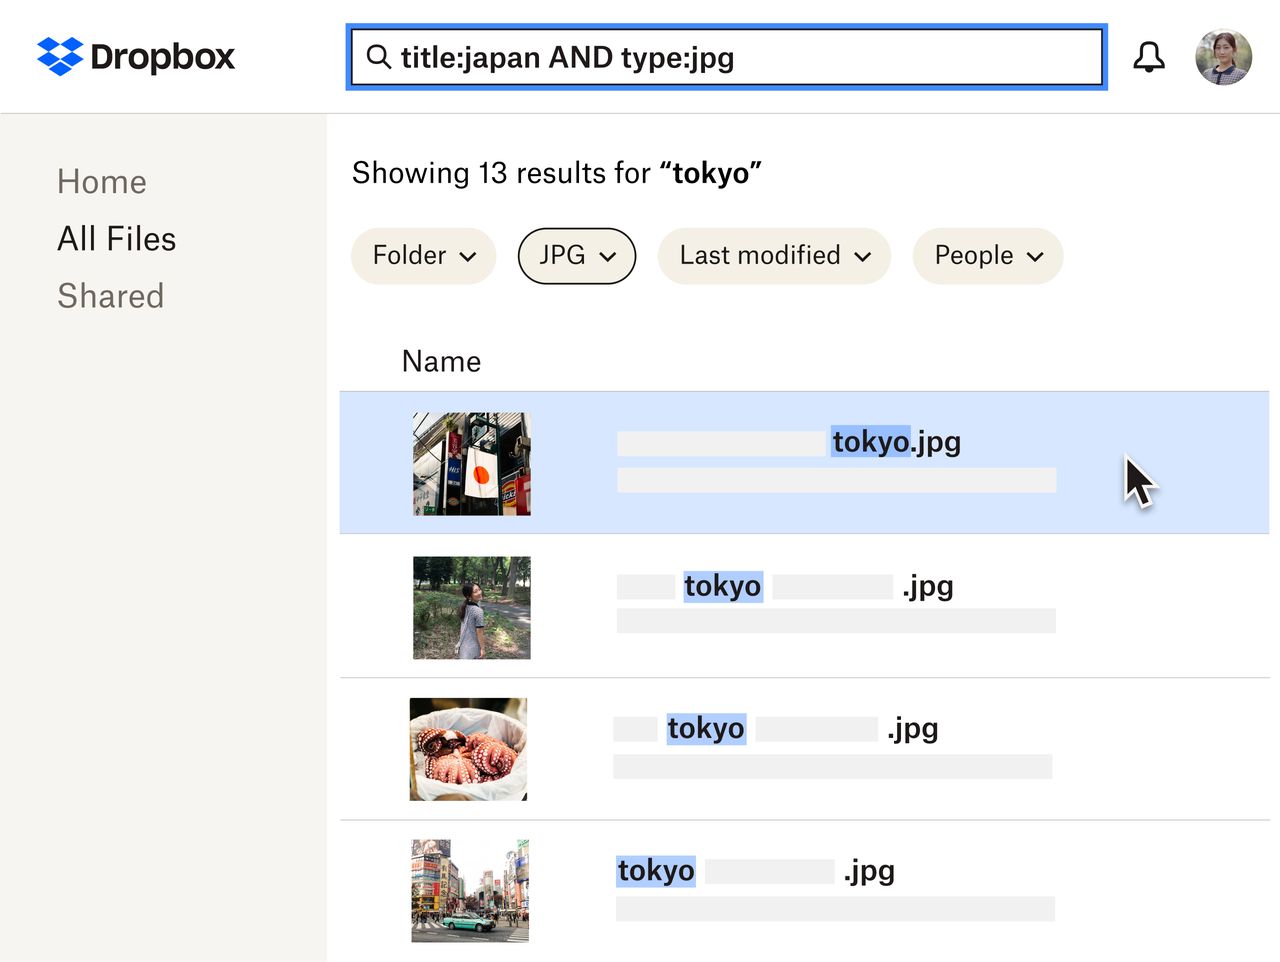This screenshot has height=962, width=1280.
Task: Select All Files in the sidebar
Action: tap(117, 239)
